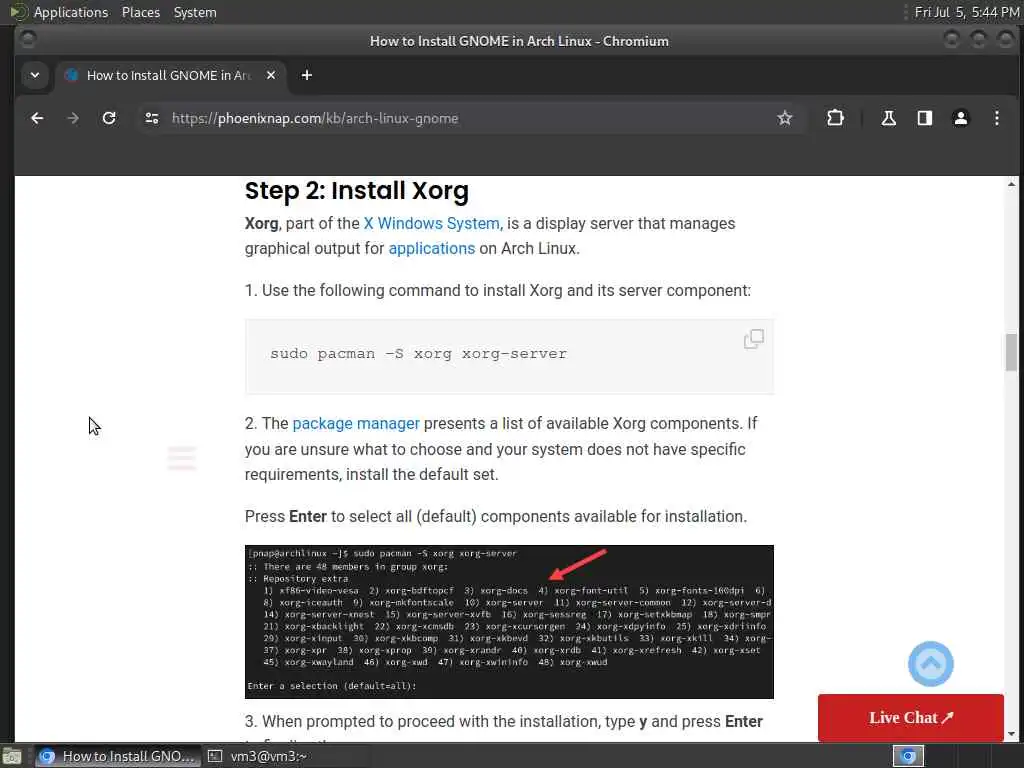This screenshot has width=1024, height=768.
Task: Open the System menu
Action: (195, 12)
